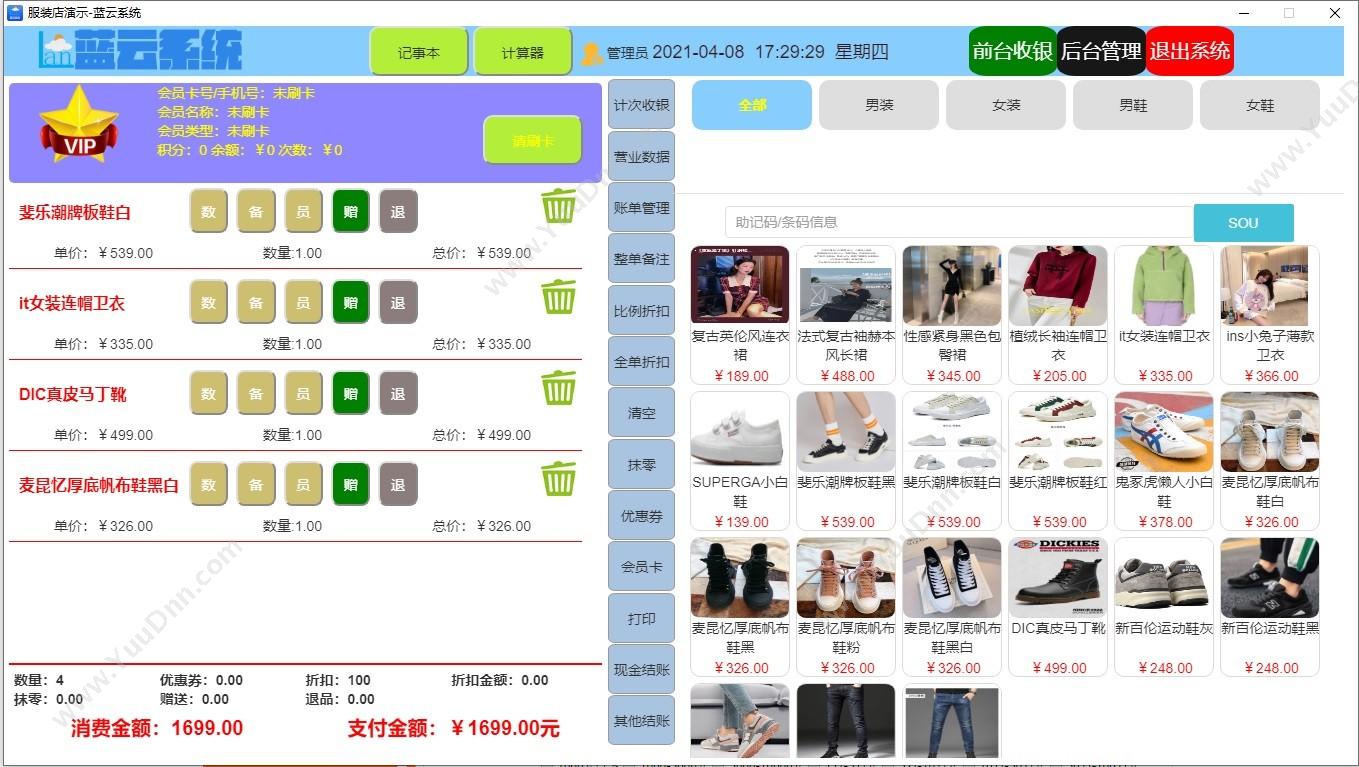Mark 斐乐潮牌板鞋白 as gift with 赠

pos(351,211)
